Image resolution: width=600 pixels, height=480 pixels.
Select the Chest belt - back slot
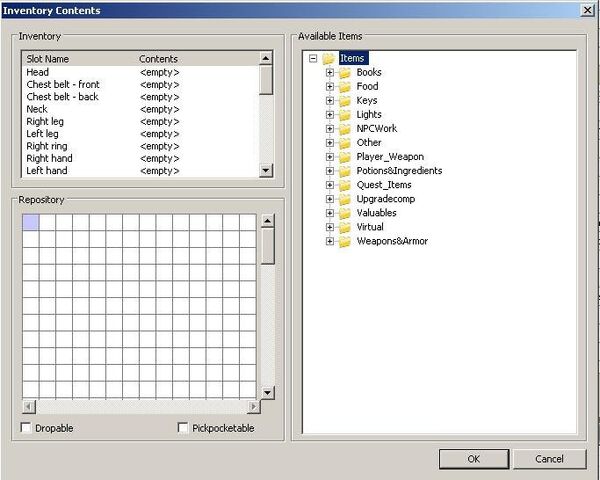pyautogui.click(x=140, y=97)
